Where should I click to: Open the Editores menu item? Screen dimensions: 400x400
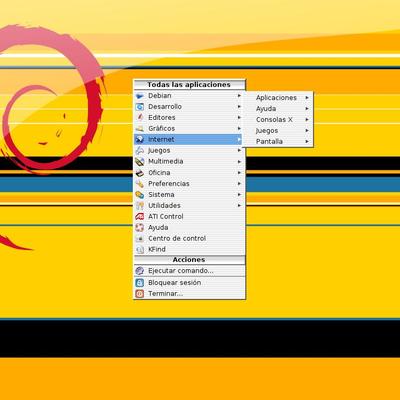pos(189,118)
